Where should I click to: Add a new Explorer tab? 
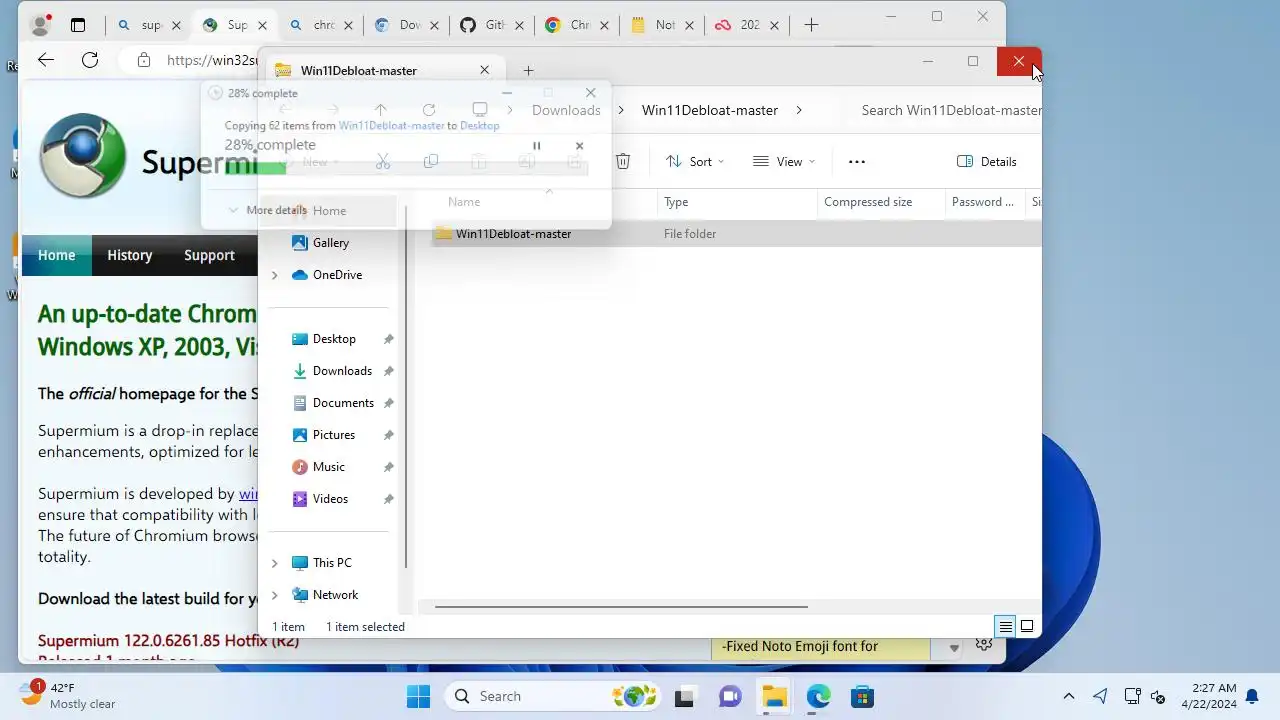point(528,70)
